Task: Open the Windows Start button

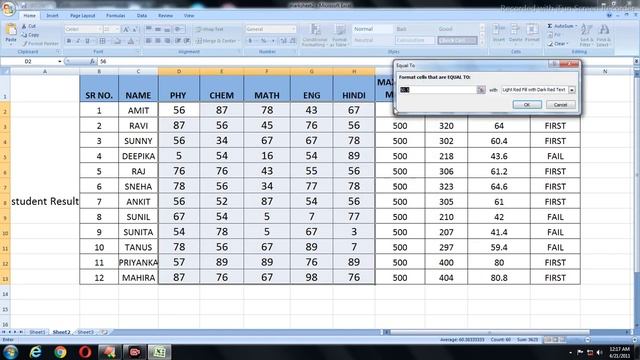Action: coord(11,352)
